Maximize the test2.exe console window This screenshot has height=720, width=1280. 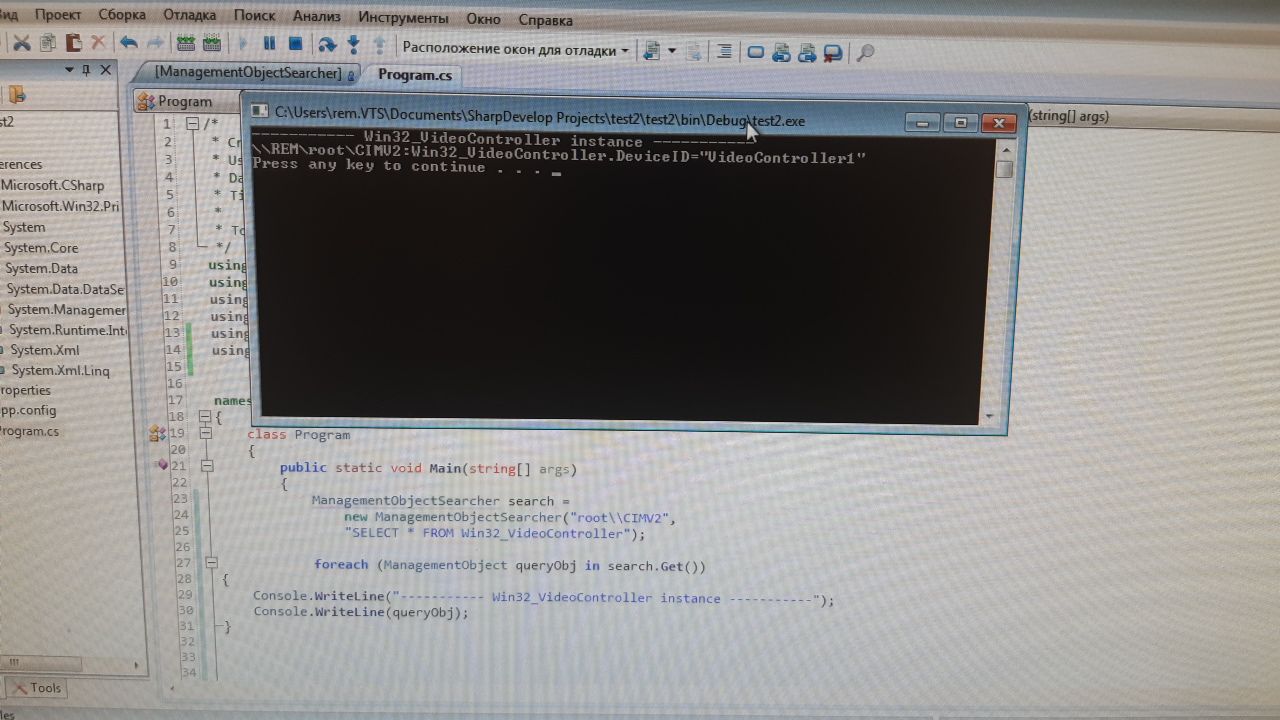pyautogui.click(x=960, y=122)
